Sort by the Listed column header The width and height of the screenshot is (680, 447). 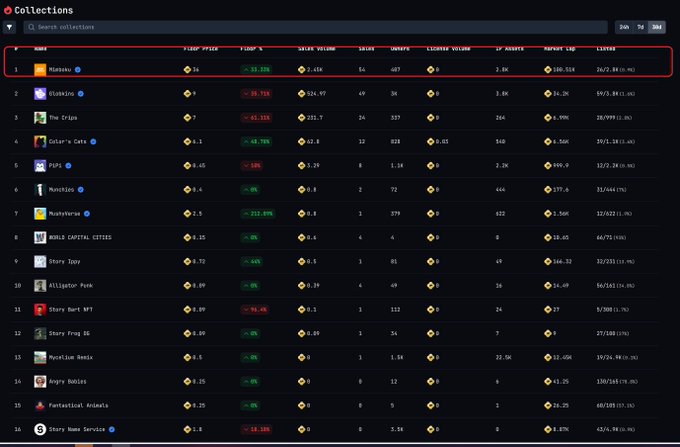[606, 47]
